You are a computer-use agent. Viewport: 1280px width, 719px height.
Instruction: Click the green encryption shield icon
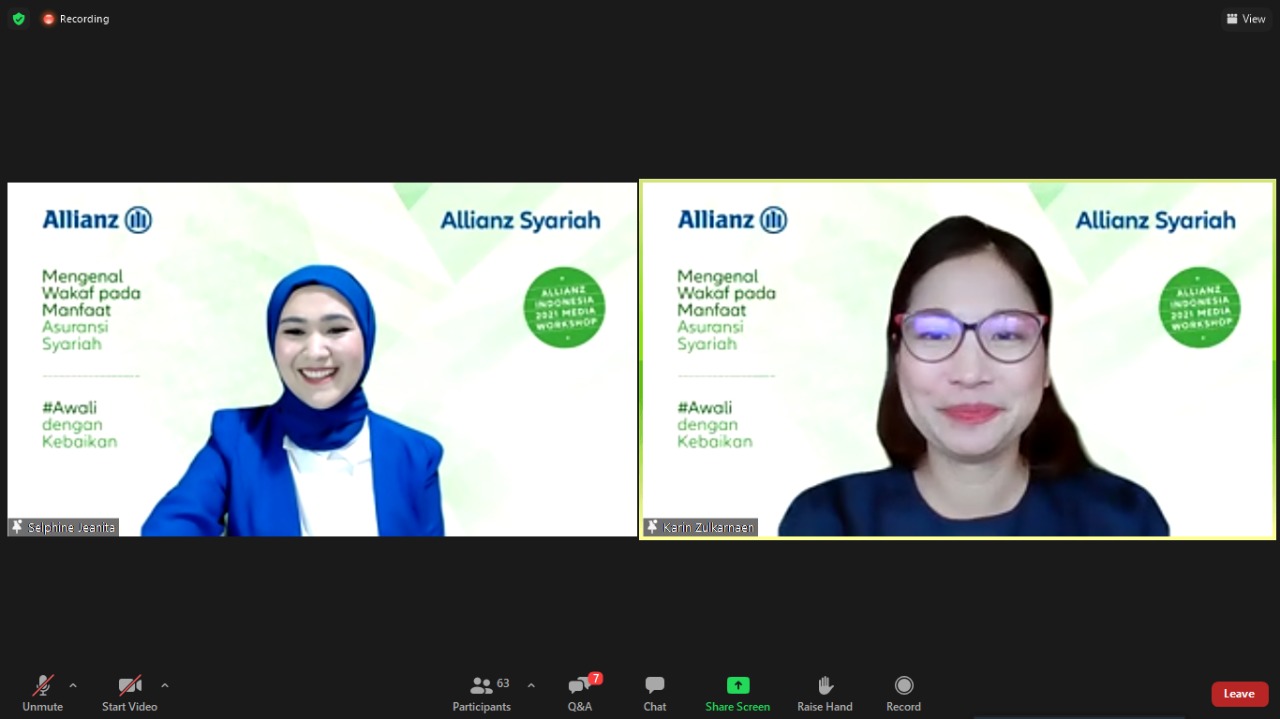(x=19, y=19)
